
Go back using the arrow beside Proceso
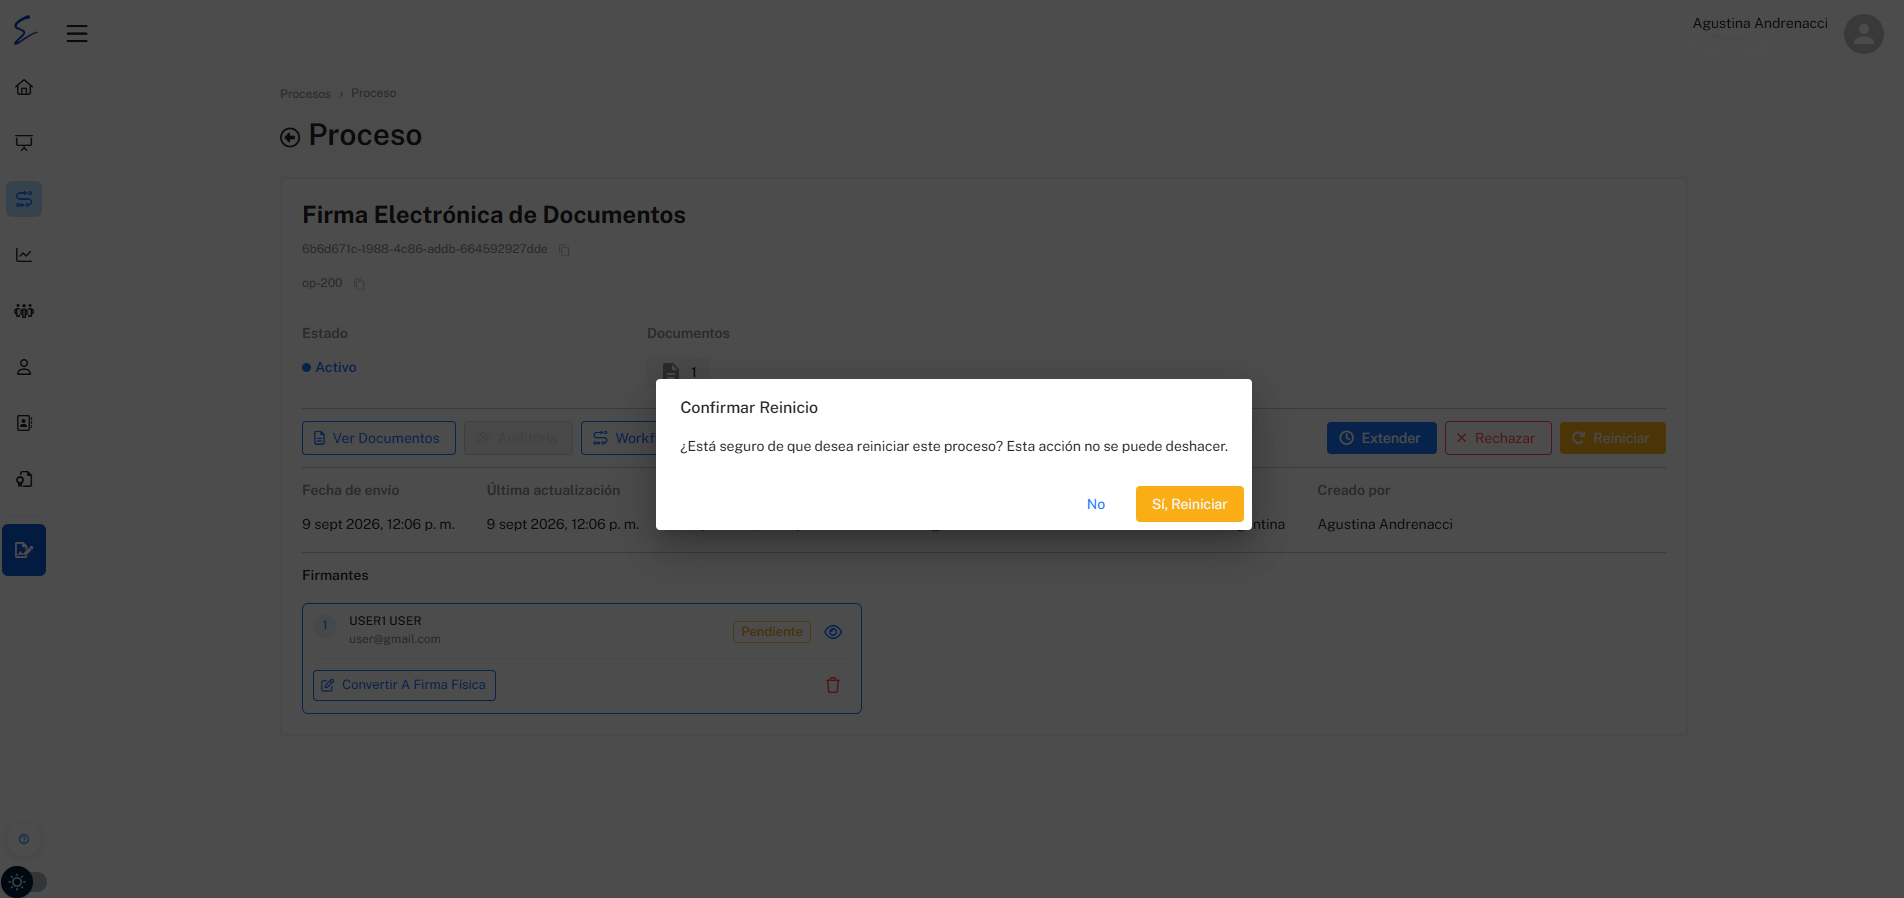[x=290, y=138]
